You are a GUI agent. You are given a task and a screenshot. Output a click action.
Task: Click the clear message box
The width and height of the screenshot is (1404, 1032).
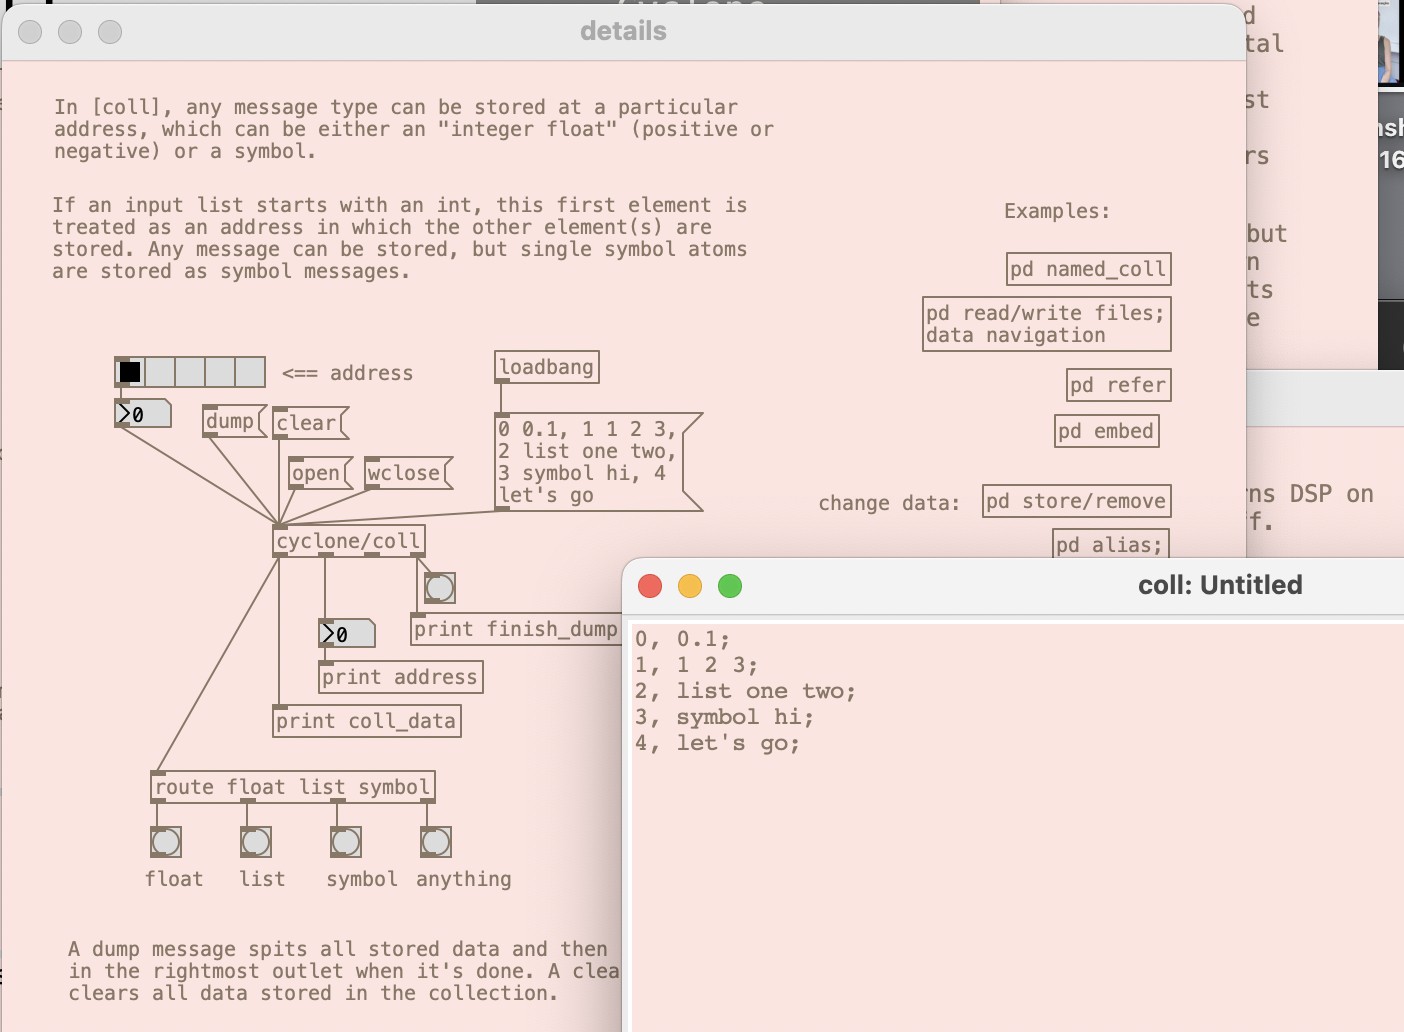pos(307,423)
